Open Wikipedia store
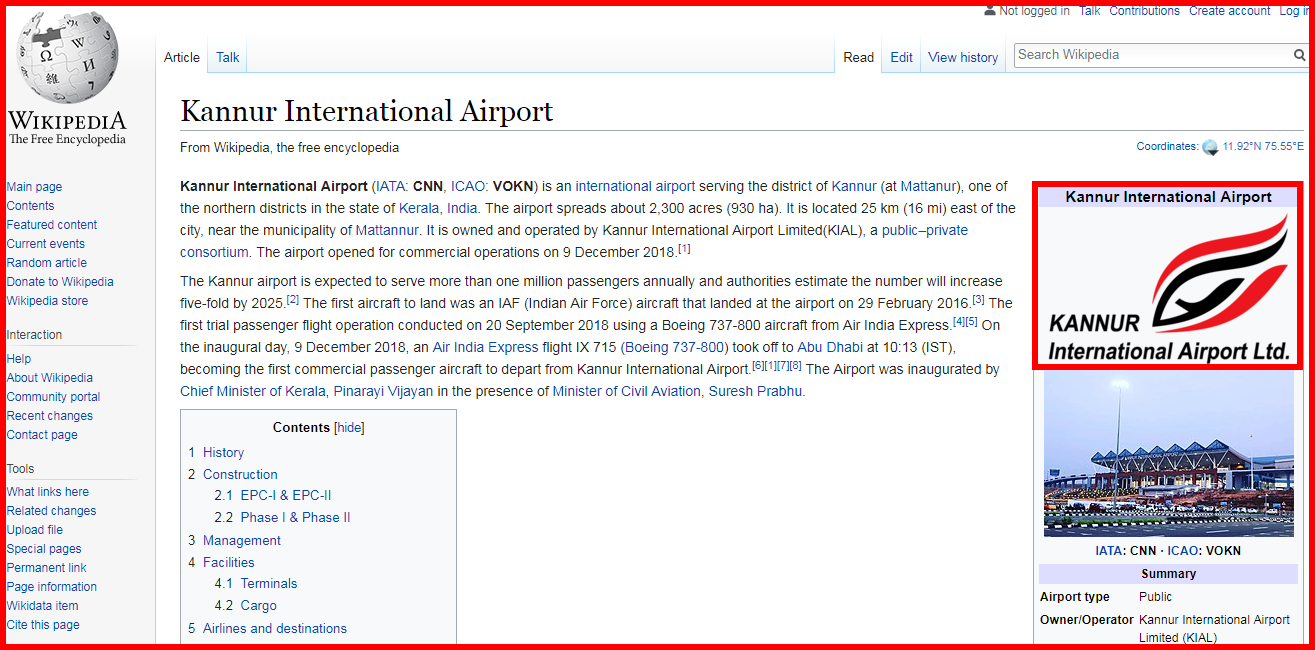Screen dimensions: 1315x650 point(47,301)
